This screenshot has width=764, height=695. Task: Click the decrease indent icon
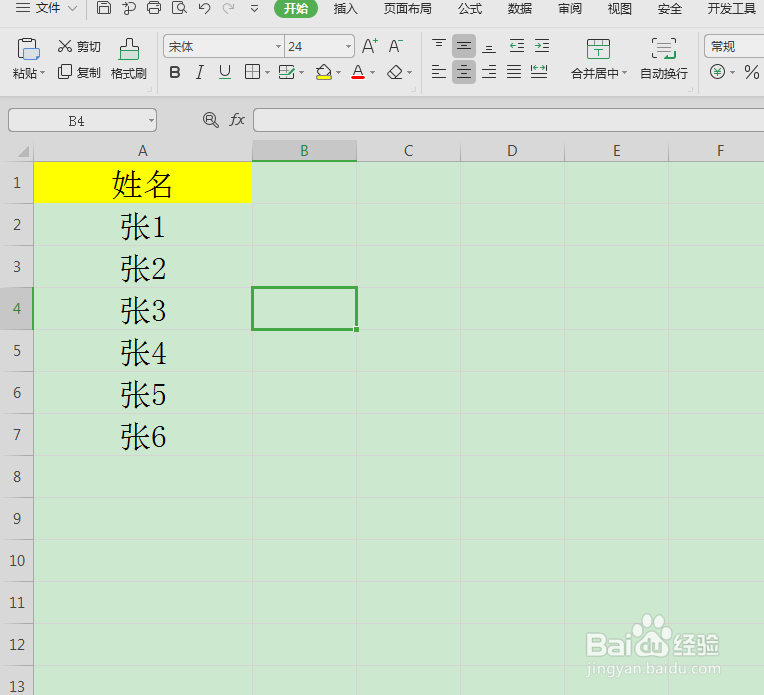tap(516, 46)
